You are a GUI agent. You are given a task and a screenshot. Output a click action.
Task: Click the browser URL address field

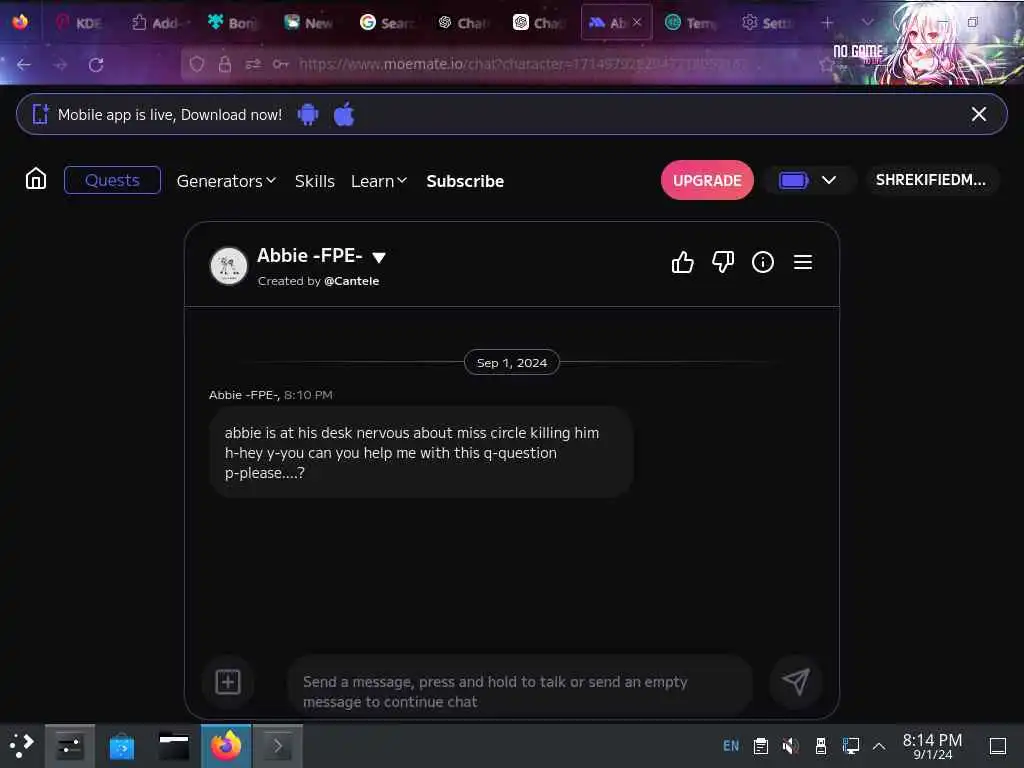pyautogui.click(x=522, y=64)
